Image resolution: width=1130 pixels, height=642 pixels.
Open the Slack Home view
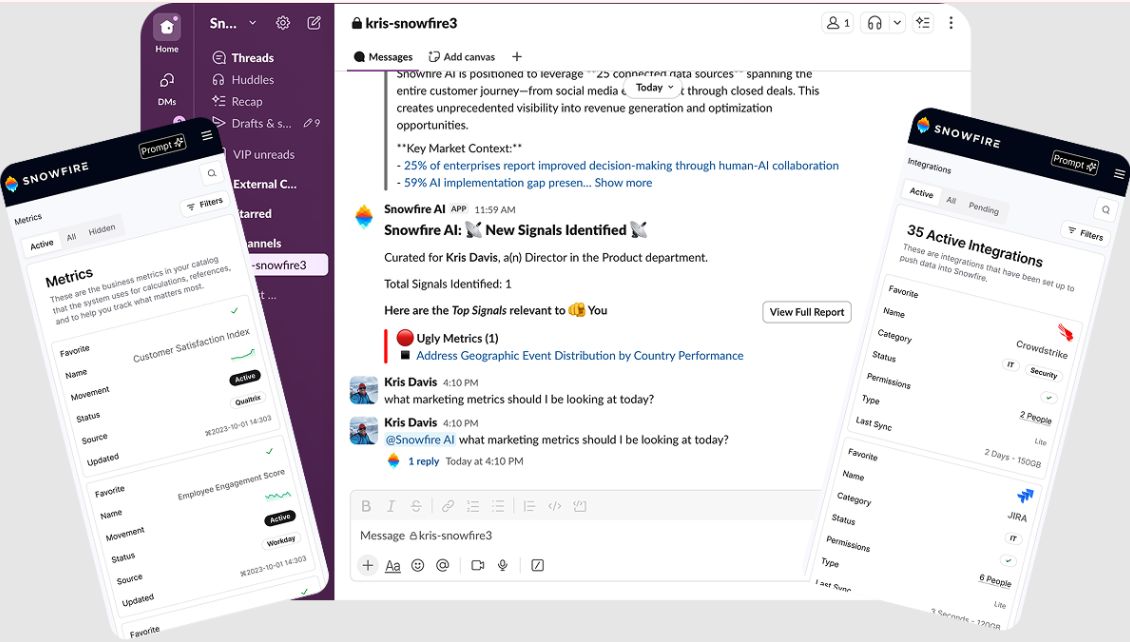pyautogui.click(x=166, y=34)
